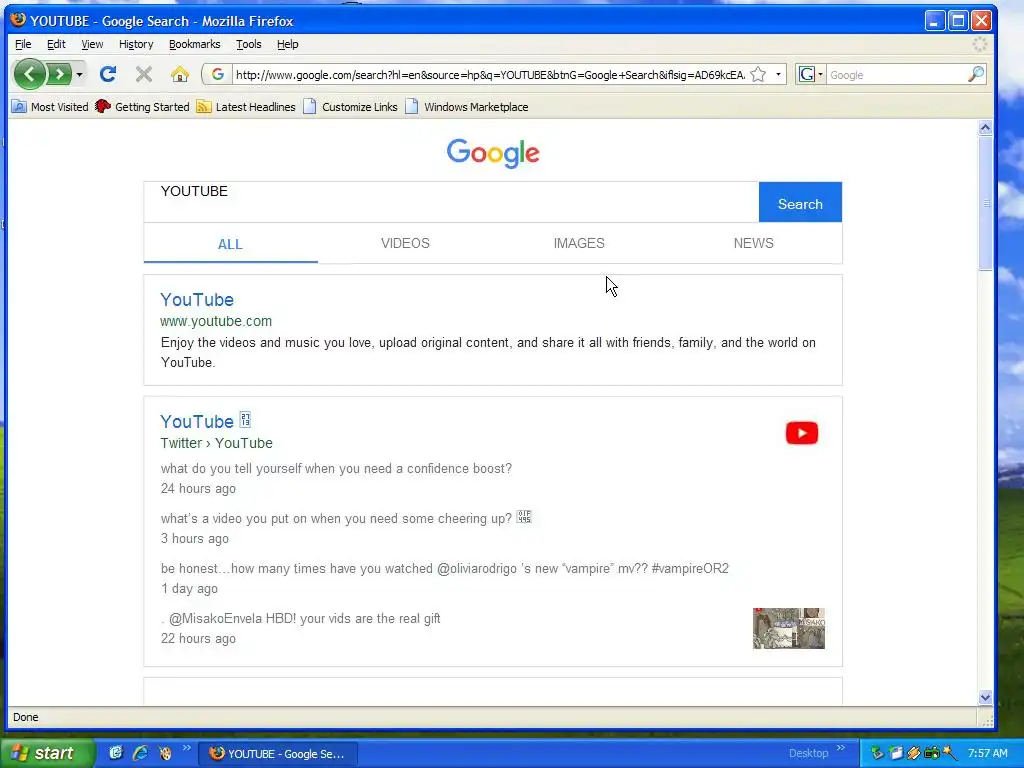Open the recent pages history dropdown arrow

coord(79,74)
